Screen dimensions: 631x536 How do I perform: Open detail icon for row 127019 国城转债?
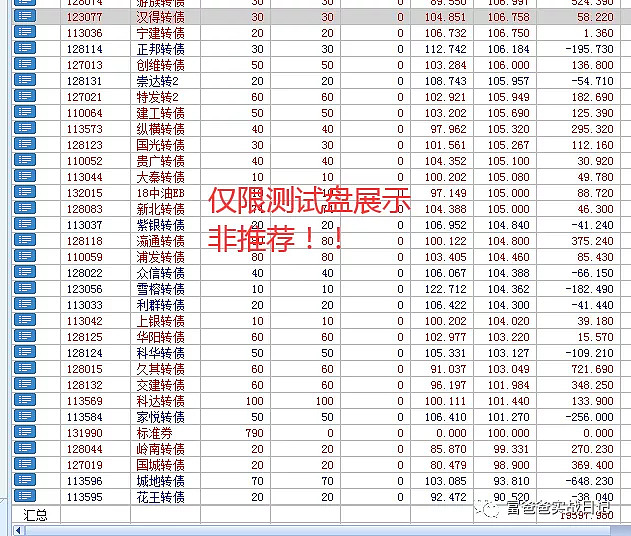click(x=25, y=464)
